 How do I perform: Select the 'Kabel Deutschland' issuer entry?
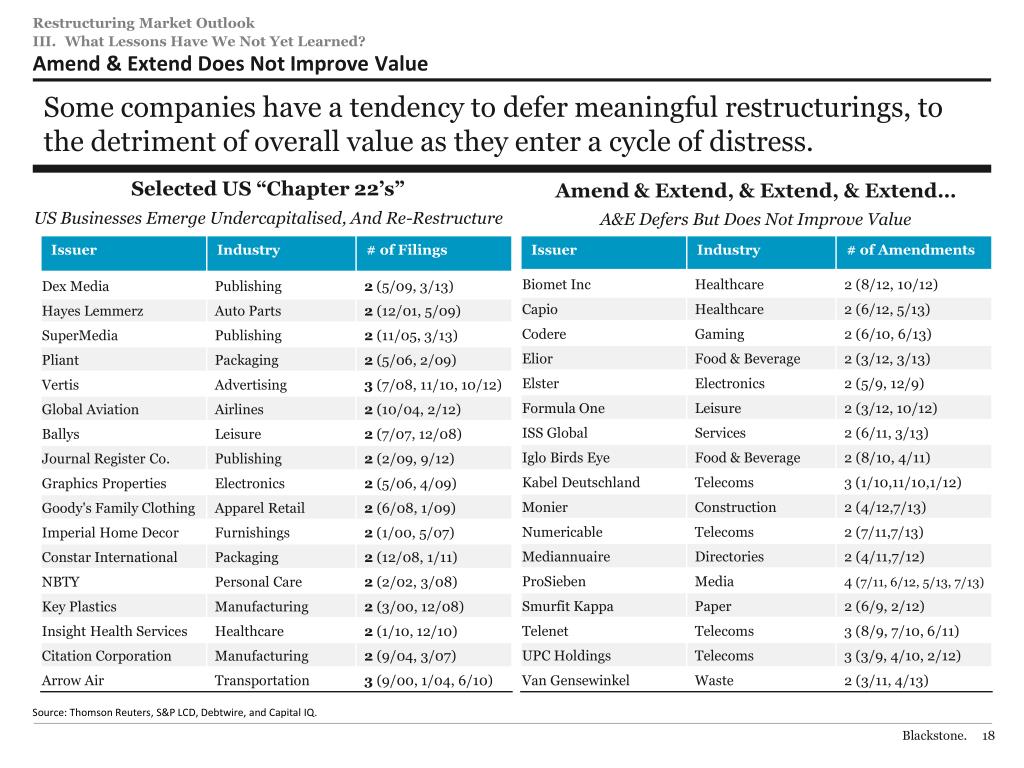pyautogui.click(x=581, y=483)
